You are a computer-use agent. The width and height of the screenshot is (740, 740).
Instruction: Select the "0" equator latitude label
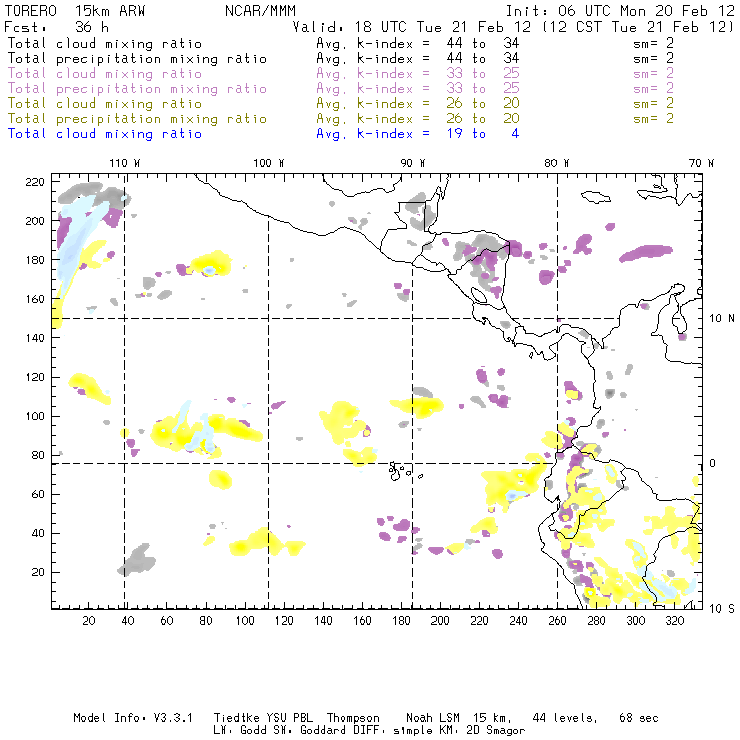[x=713, y=463]
